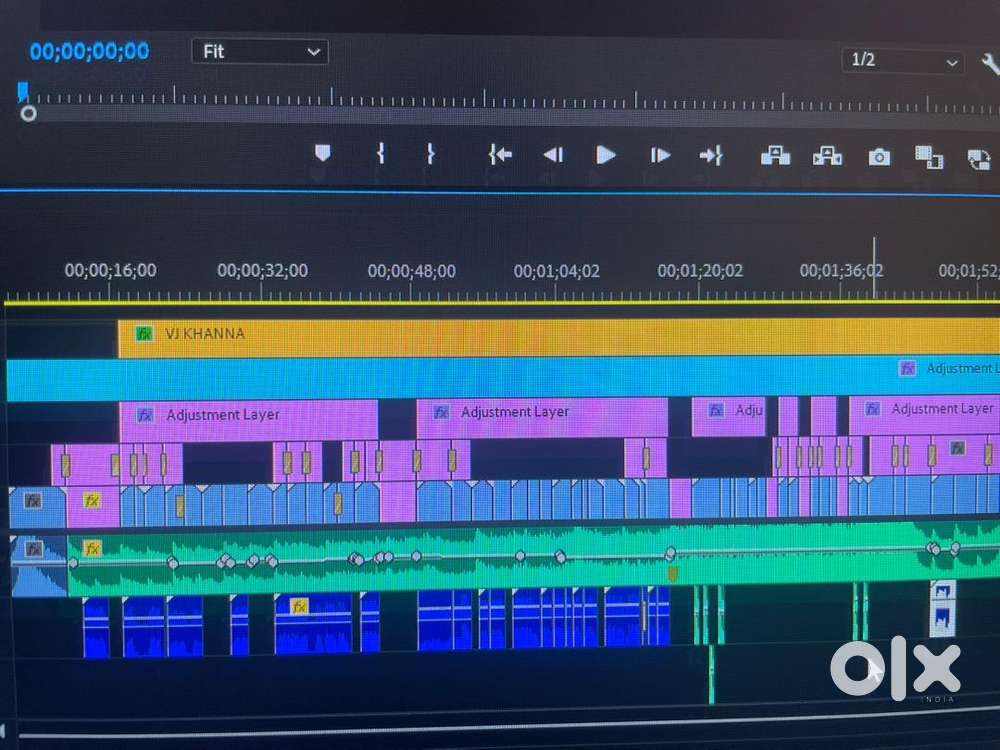
Task: Expand the select zoom level chevron
Action: [x=313, y=51]
